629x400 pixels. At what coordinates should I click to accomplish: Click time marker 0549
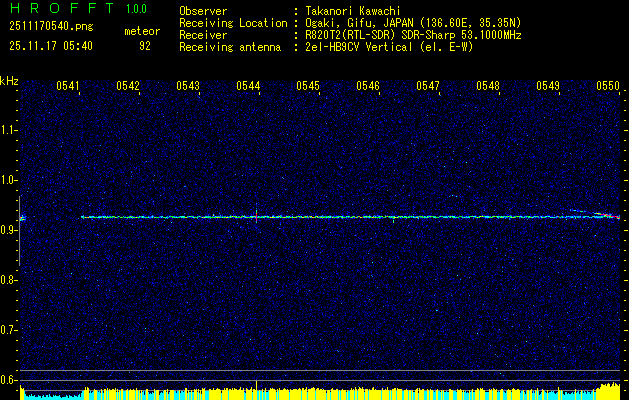tap(548, 85)
